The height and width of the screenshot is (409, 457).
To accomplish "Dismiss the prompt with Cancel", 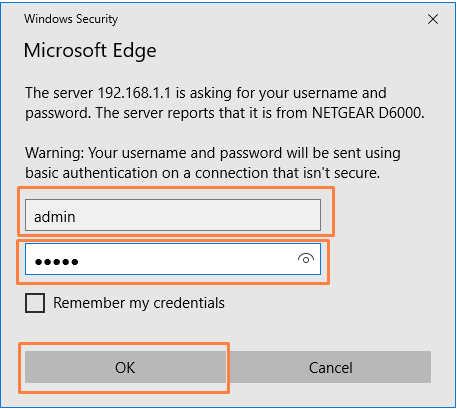I will point(330,367).
